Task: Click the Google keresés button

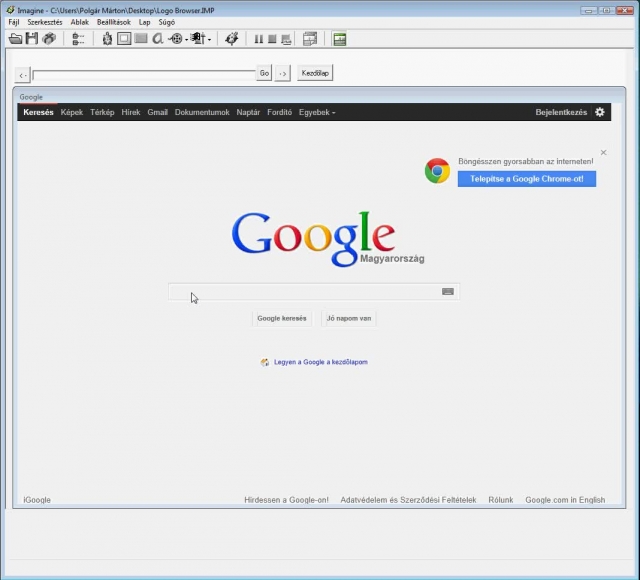Action: click(282, 318)
